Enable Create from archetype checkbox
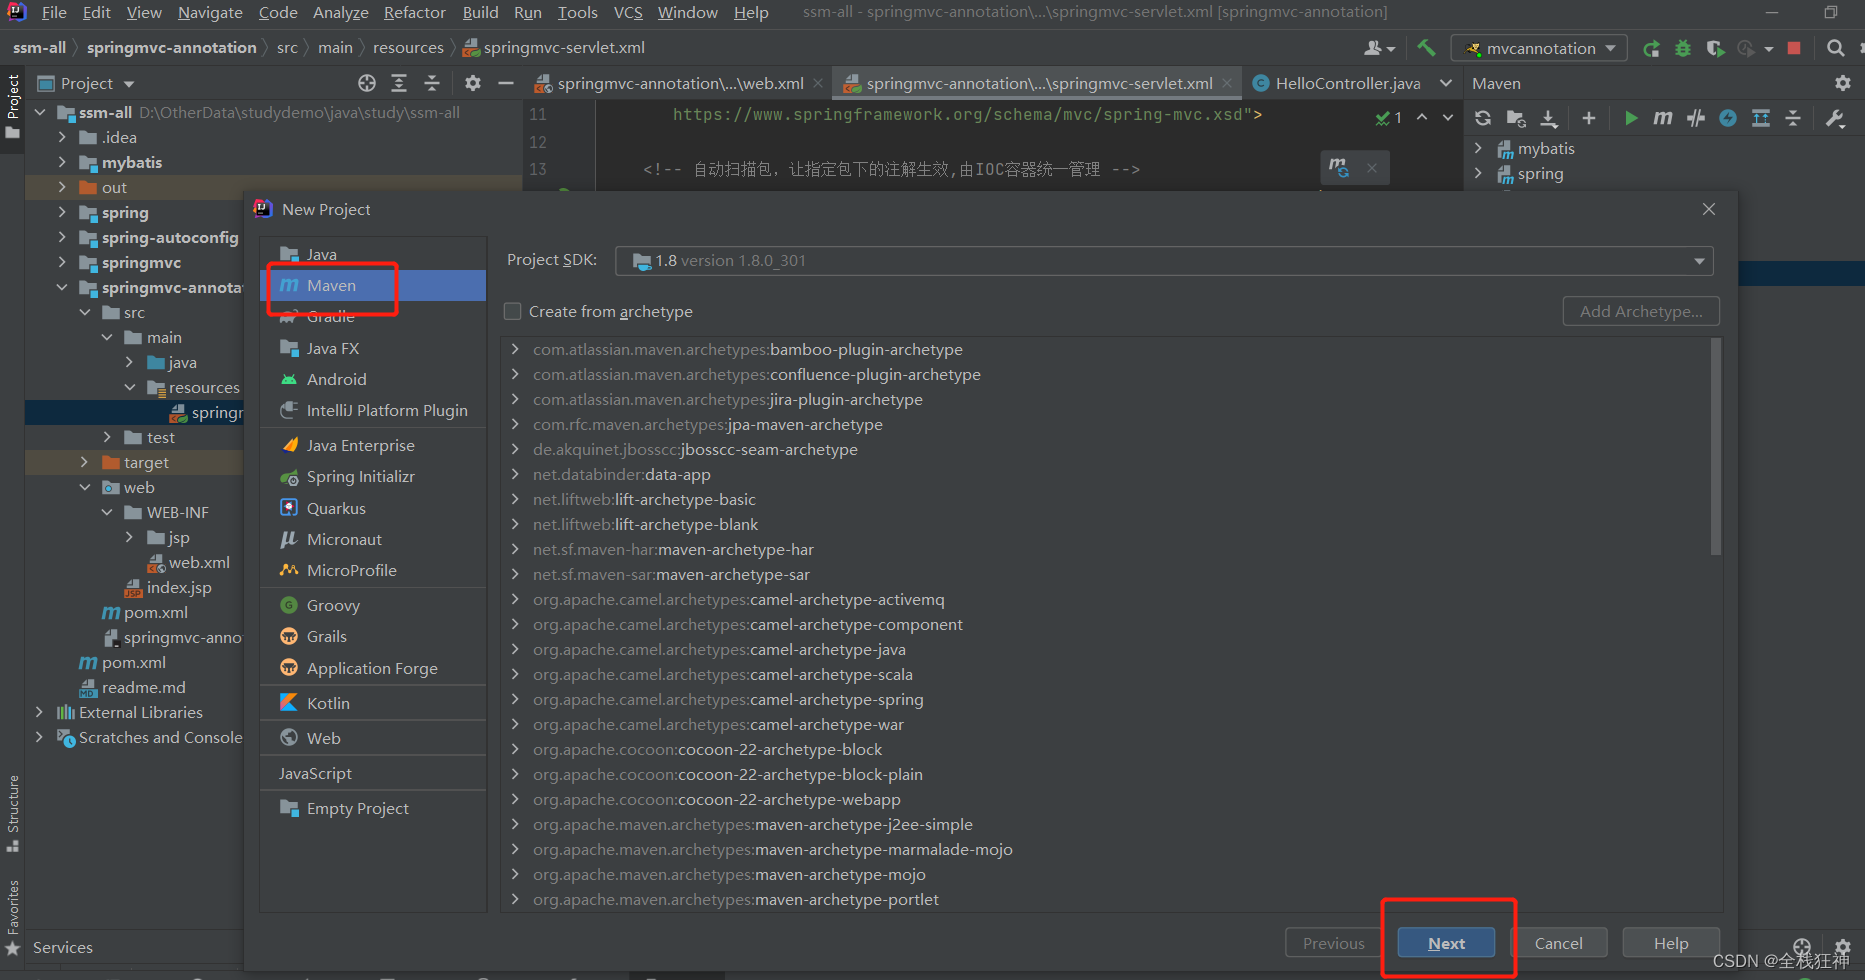1865x980 pixels. click(513, 311)
